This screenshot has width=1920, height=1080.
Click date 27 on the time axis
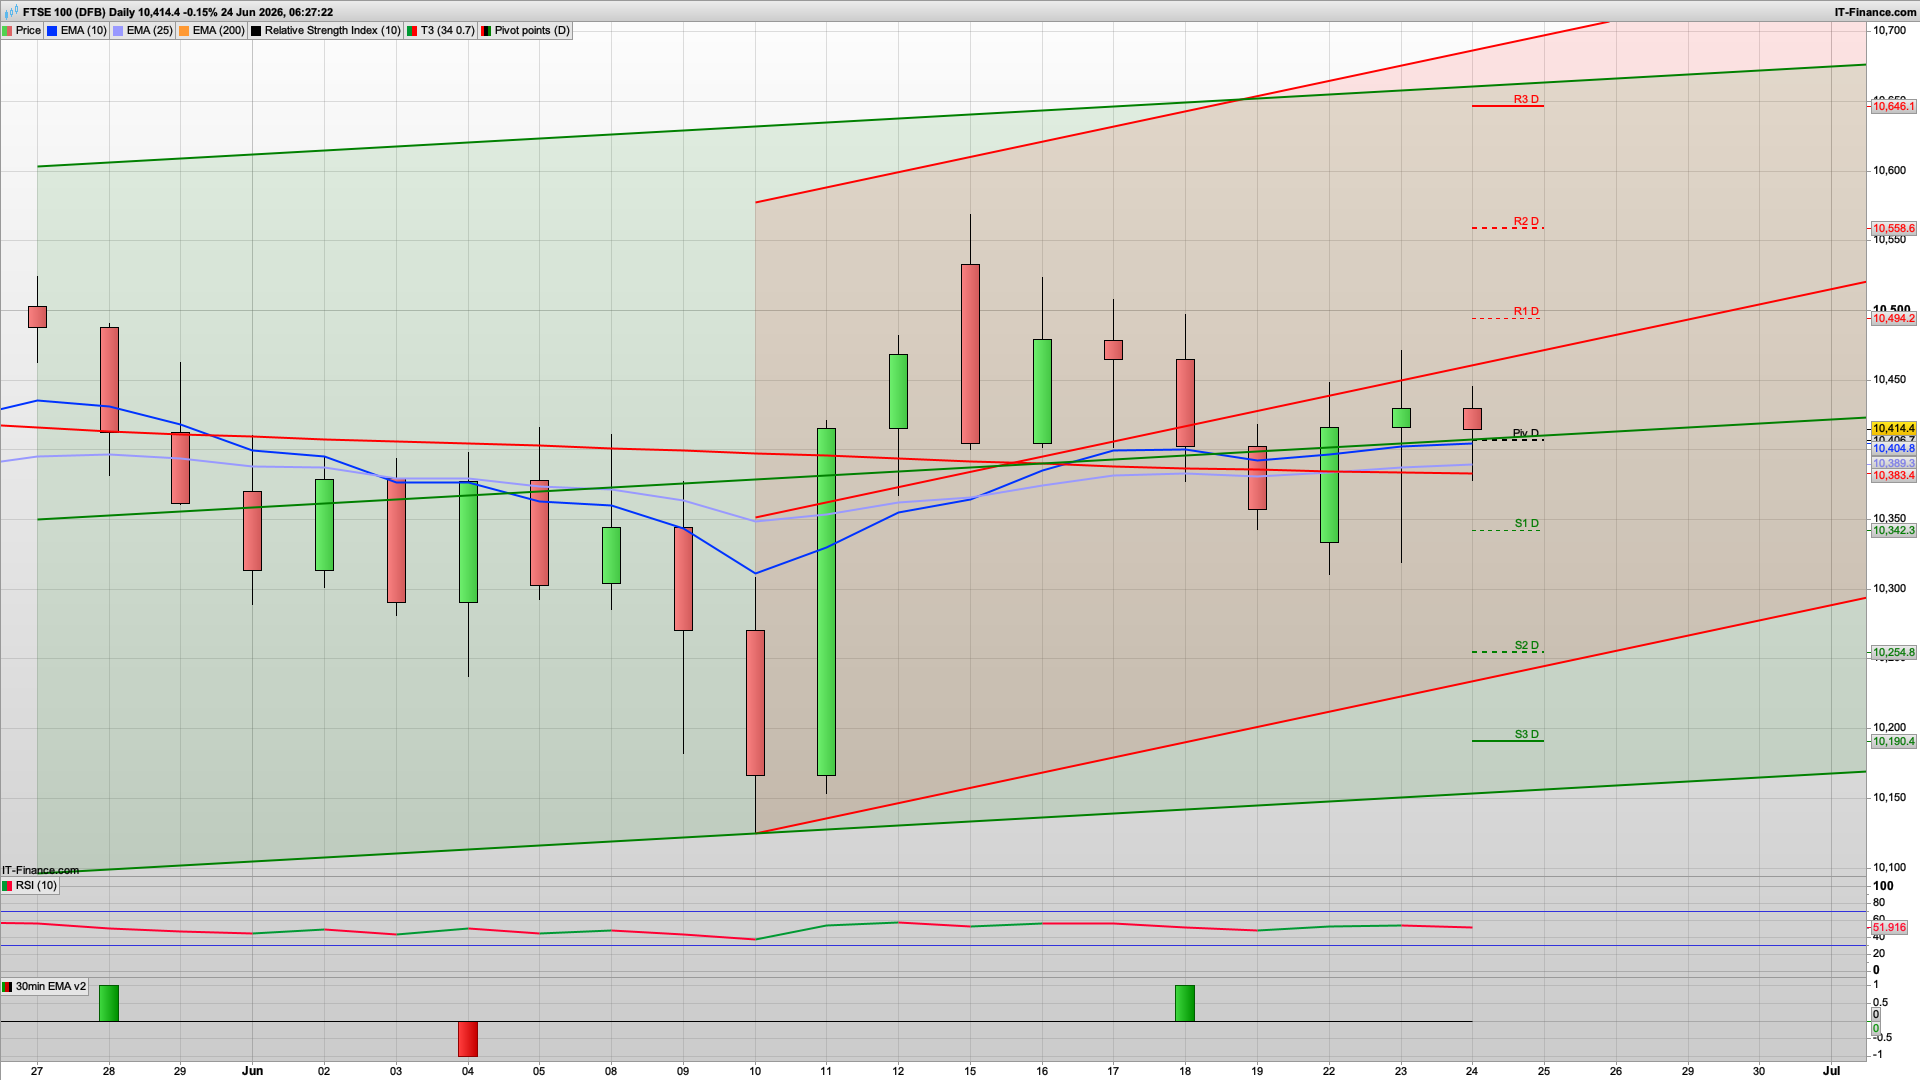[37, 1071]
